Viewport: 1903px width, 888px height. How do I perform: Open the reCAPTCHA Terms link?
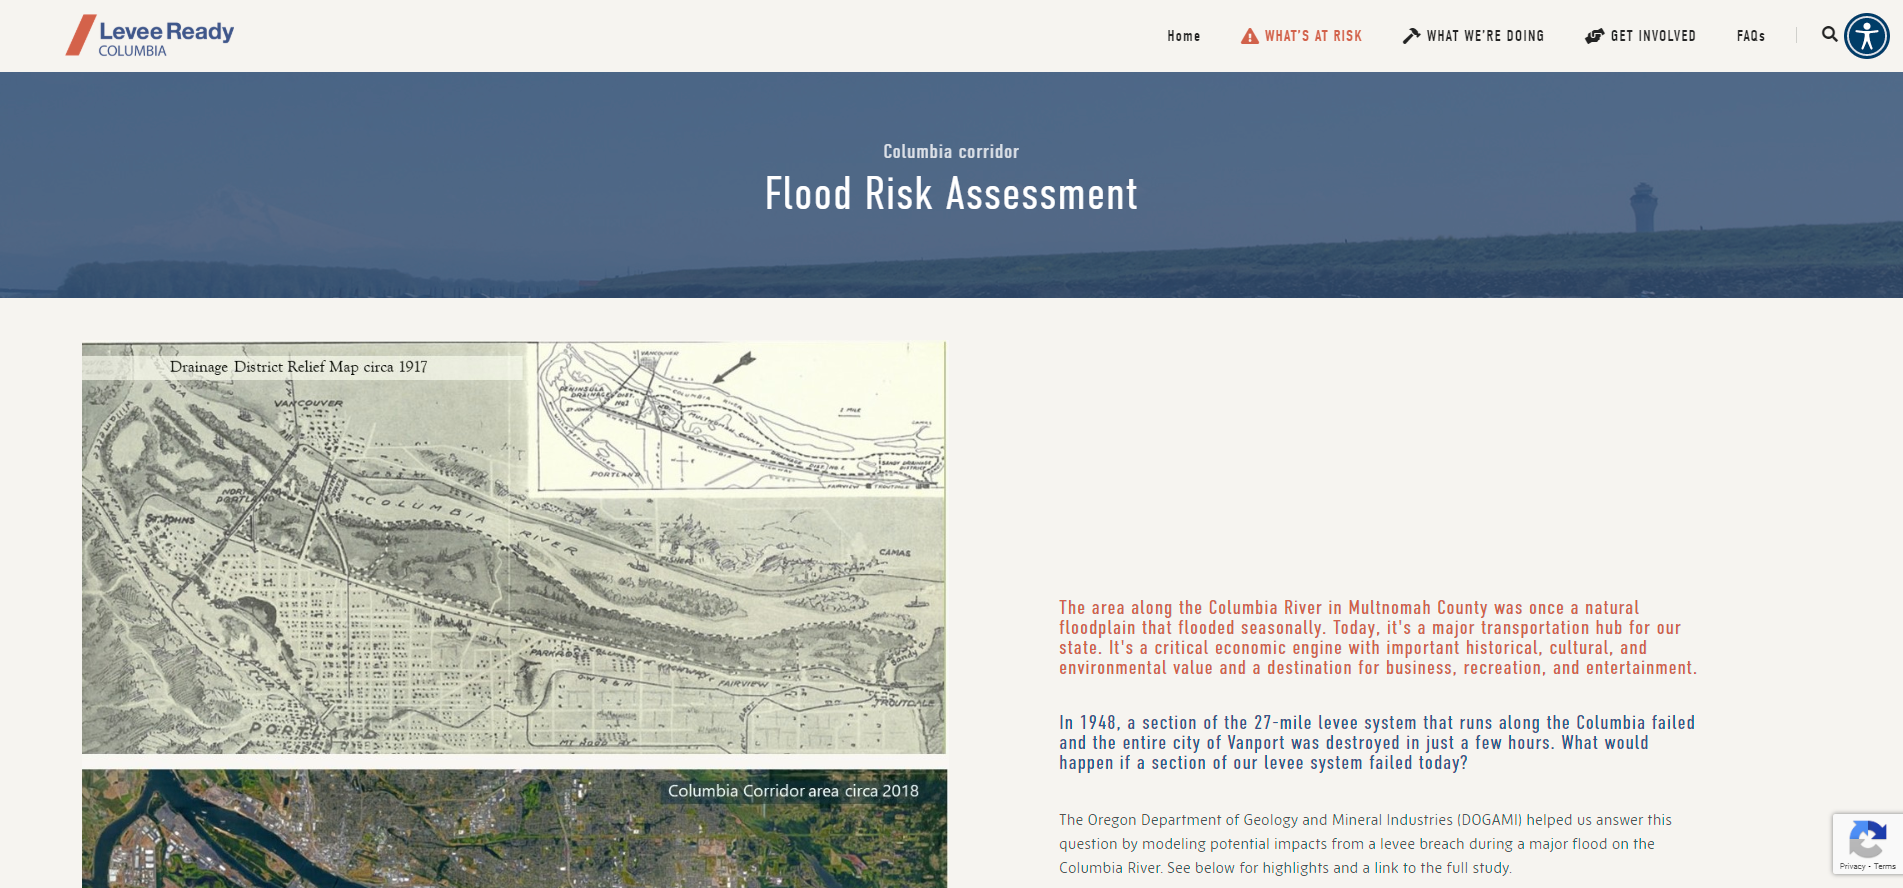click(x=1885, y=866)
